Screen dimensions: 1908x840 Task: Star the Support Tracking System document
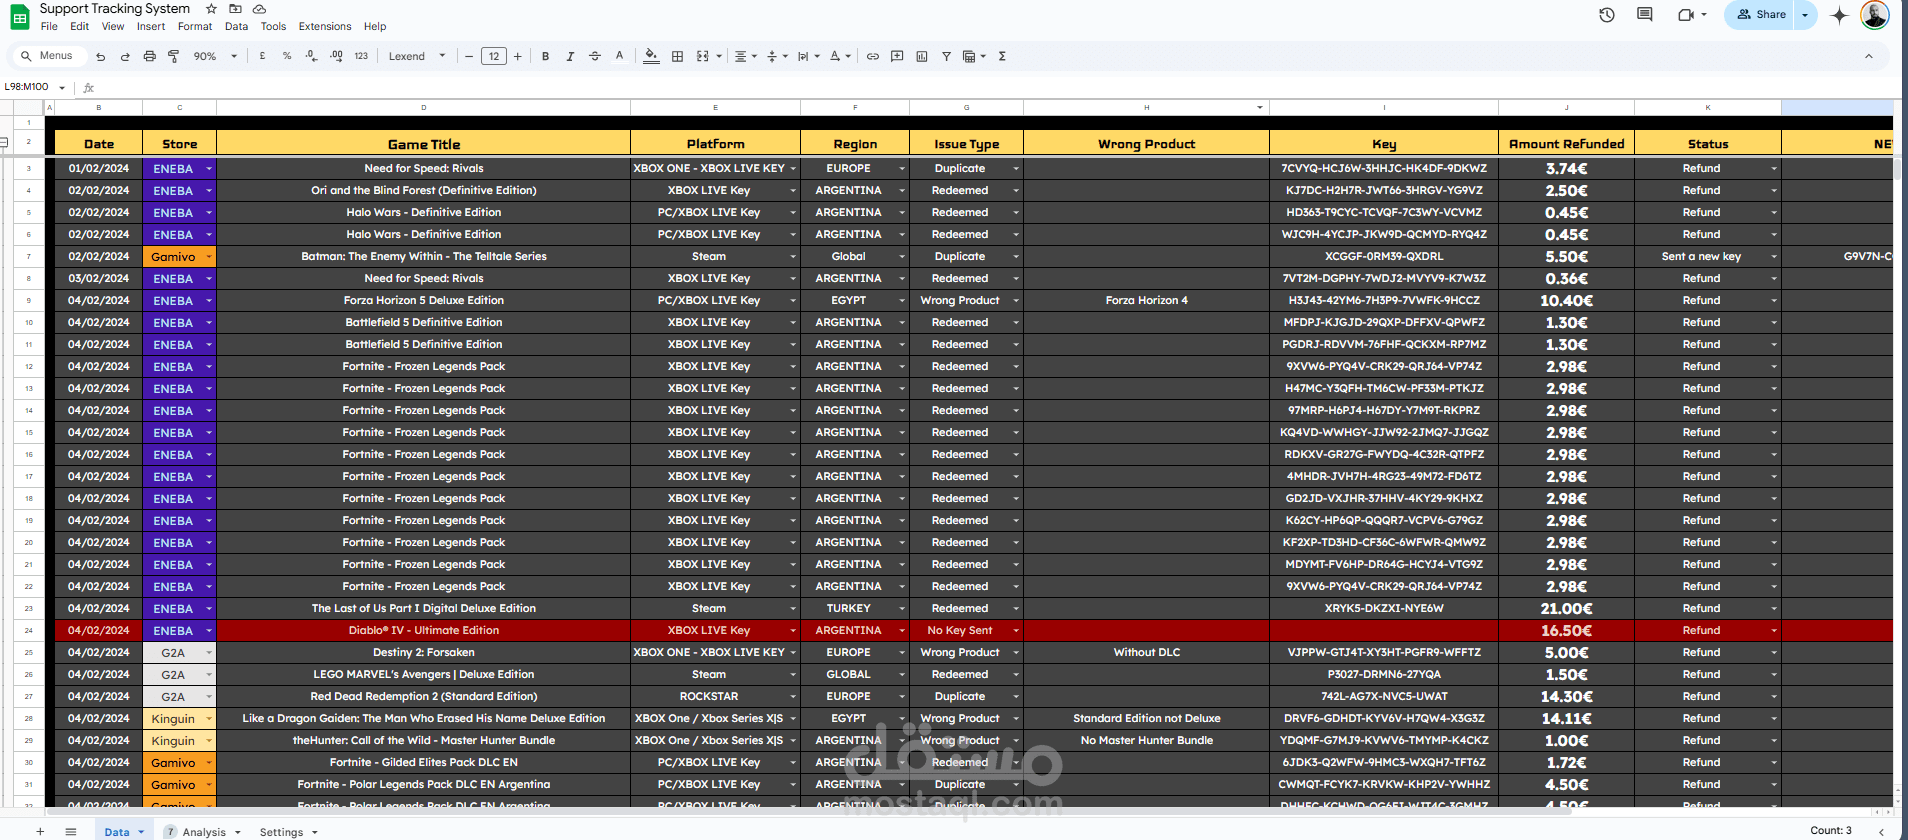click(x=211, y=9)
